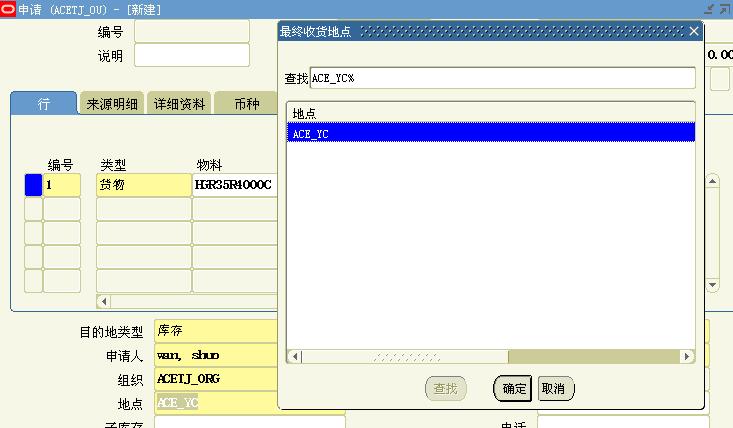Open the 详细资料 tab

[179, 104]
